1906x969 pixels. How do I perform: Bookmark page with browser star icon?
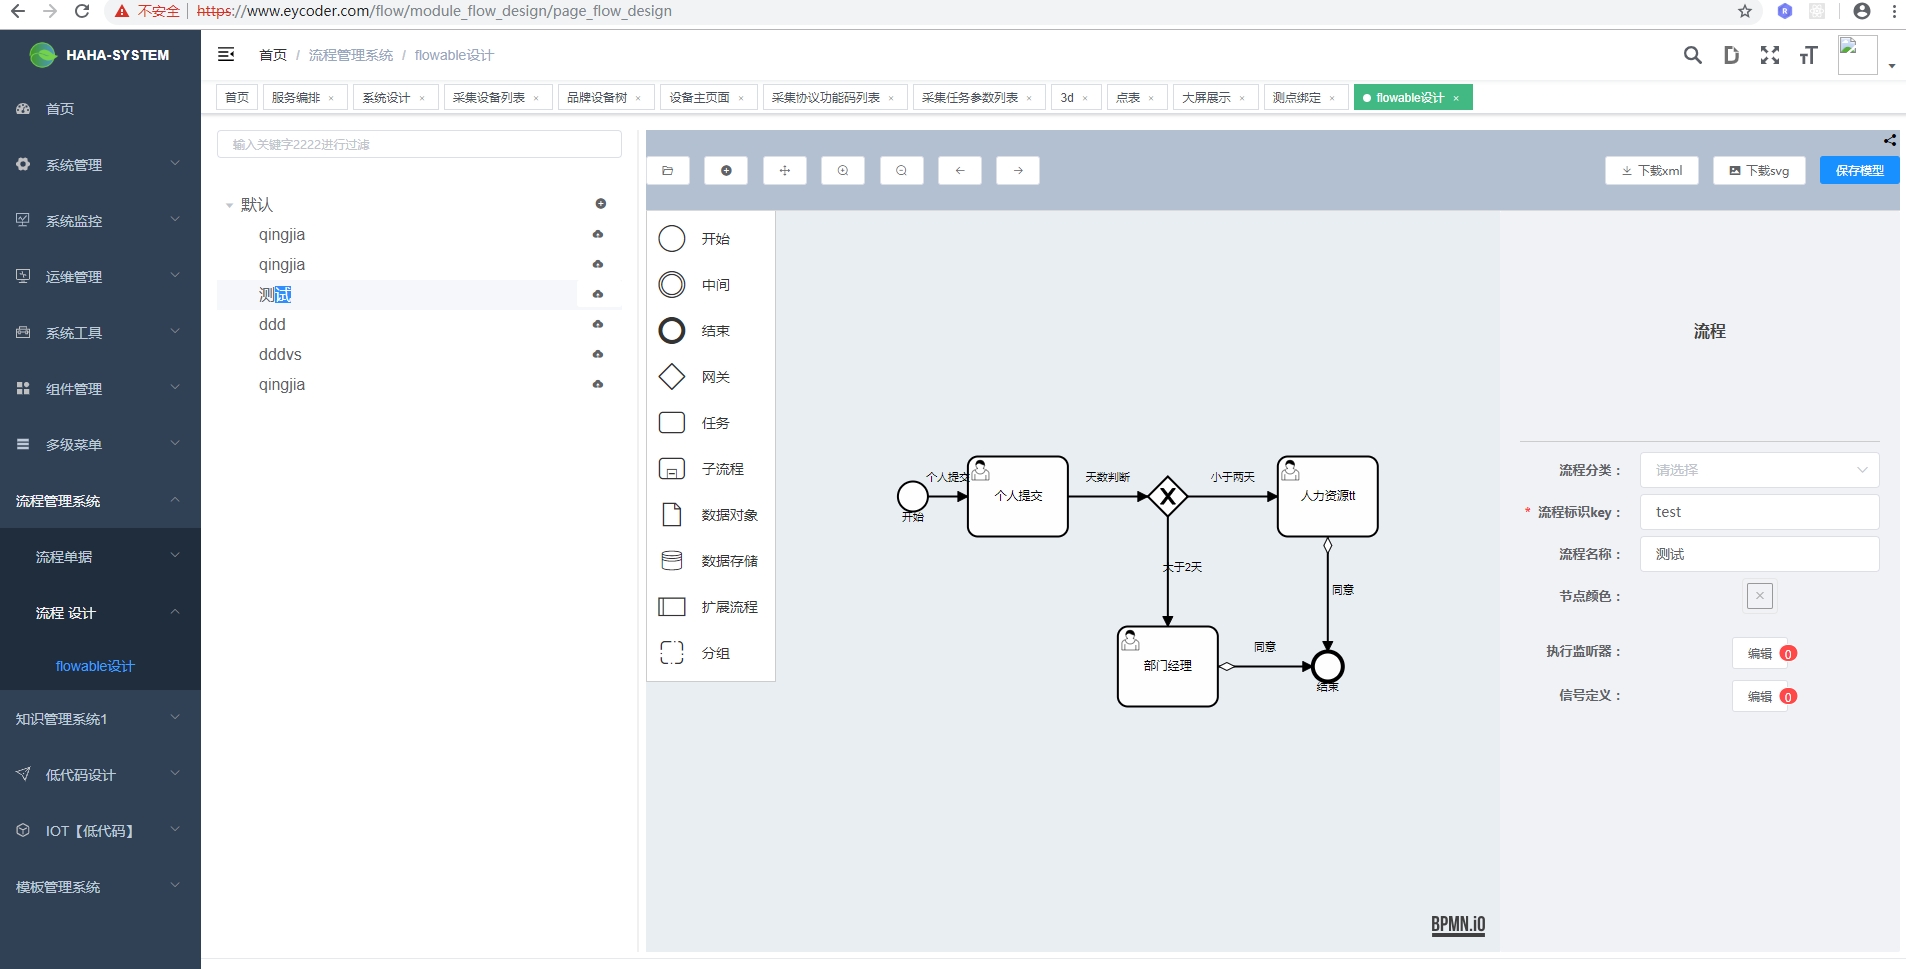tap(1745, 11)
